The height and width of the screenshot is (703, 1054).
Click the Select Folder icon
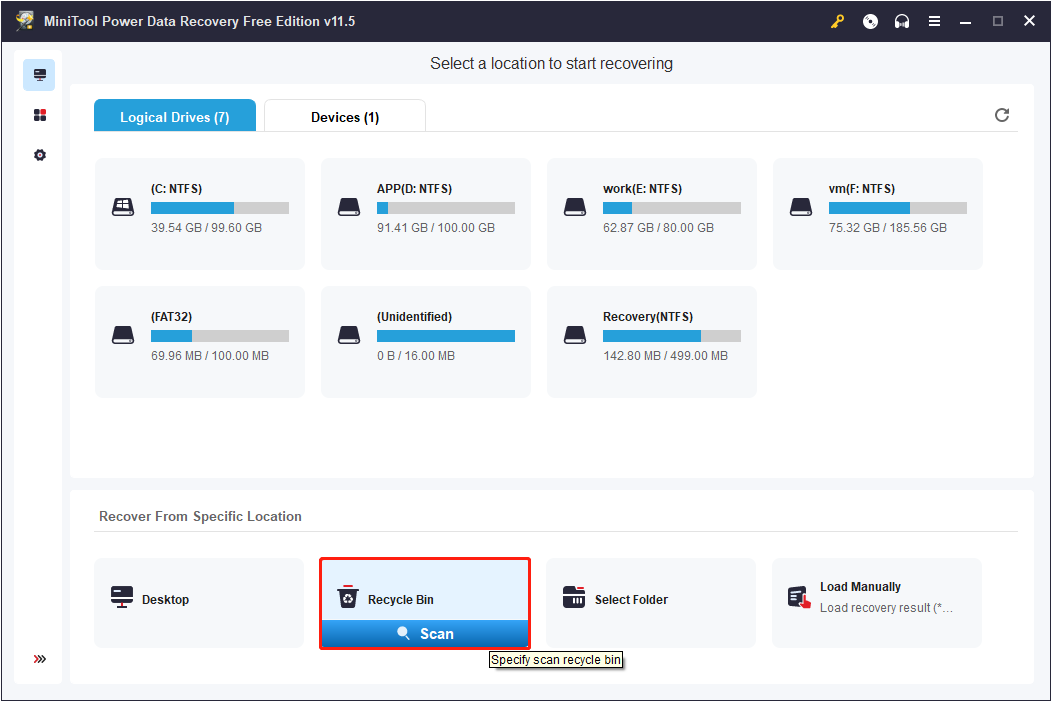point(573,597)
